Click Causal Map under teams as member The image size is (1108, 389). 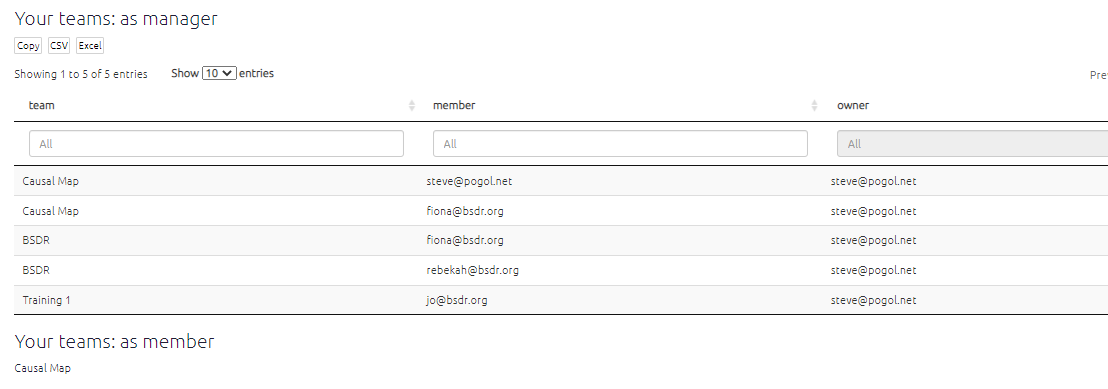tap(42, 368)
